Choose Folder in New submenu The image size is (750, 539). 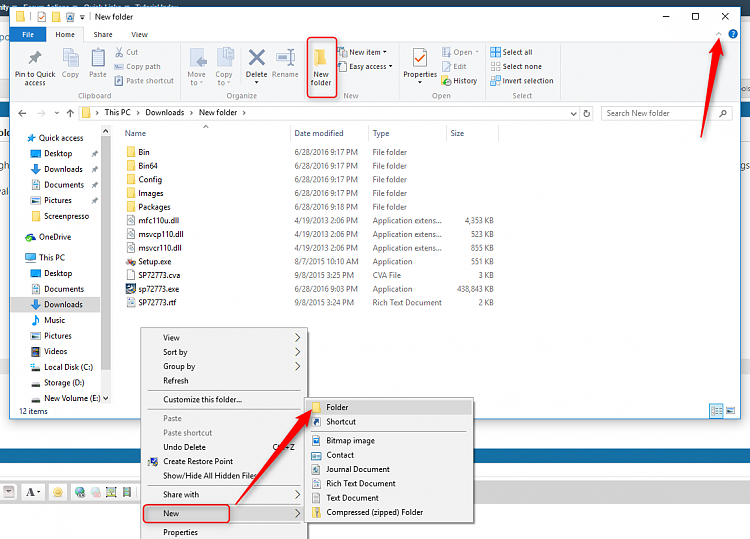click(x=389, y=407)
